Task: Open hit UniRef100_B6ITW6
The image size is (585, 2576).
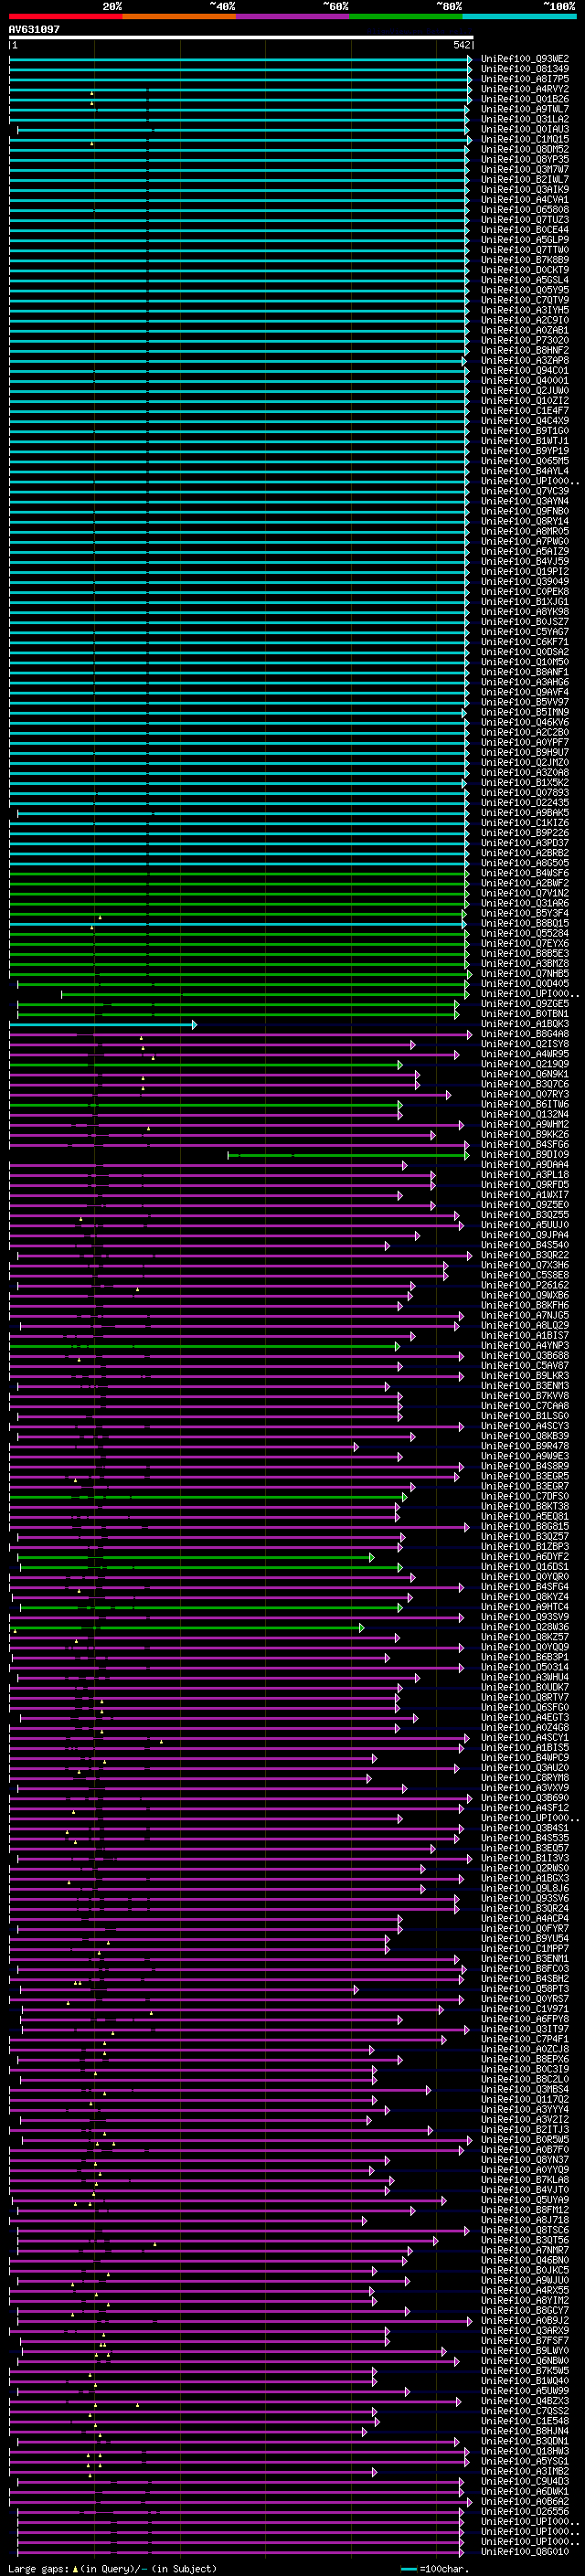Action: [525, 1104]
